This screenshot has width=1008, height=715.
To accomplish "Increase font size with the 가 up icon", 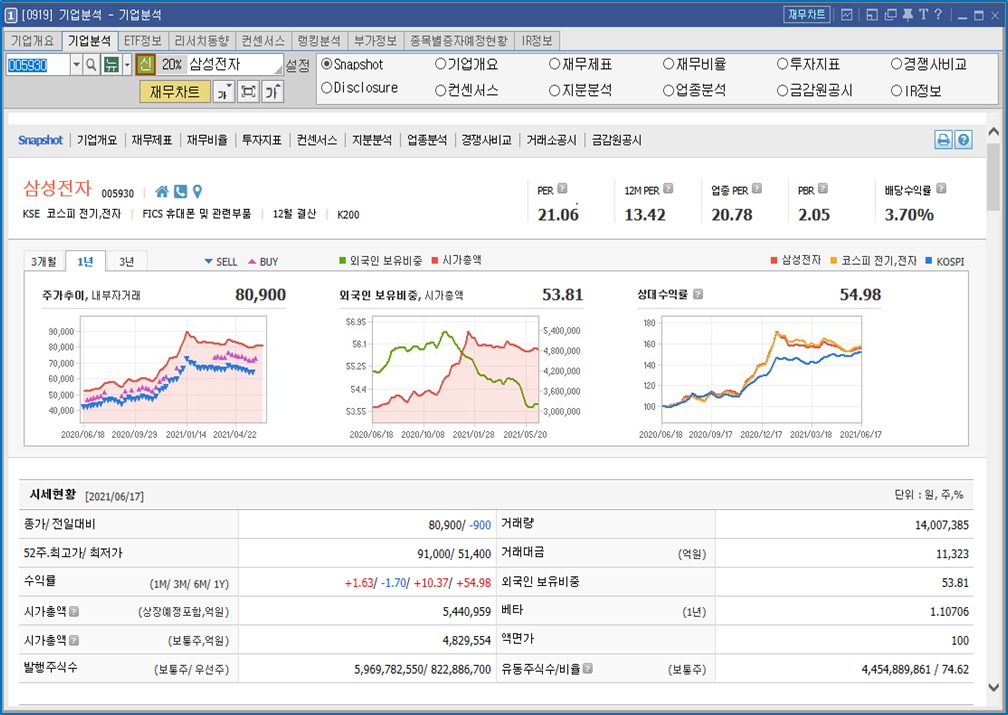I will tap(272, 92).
